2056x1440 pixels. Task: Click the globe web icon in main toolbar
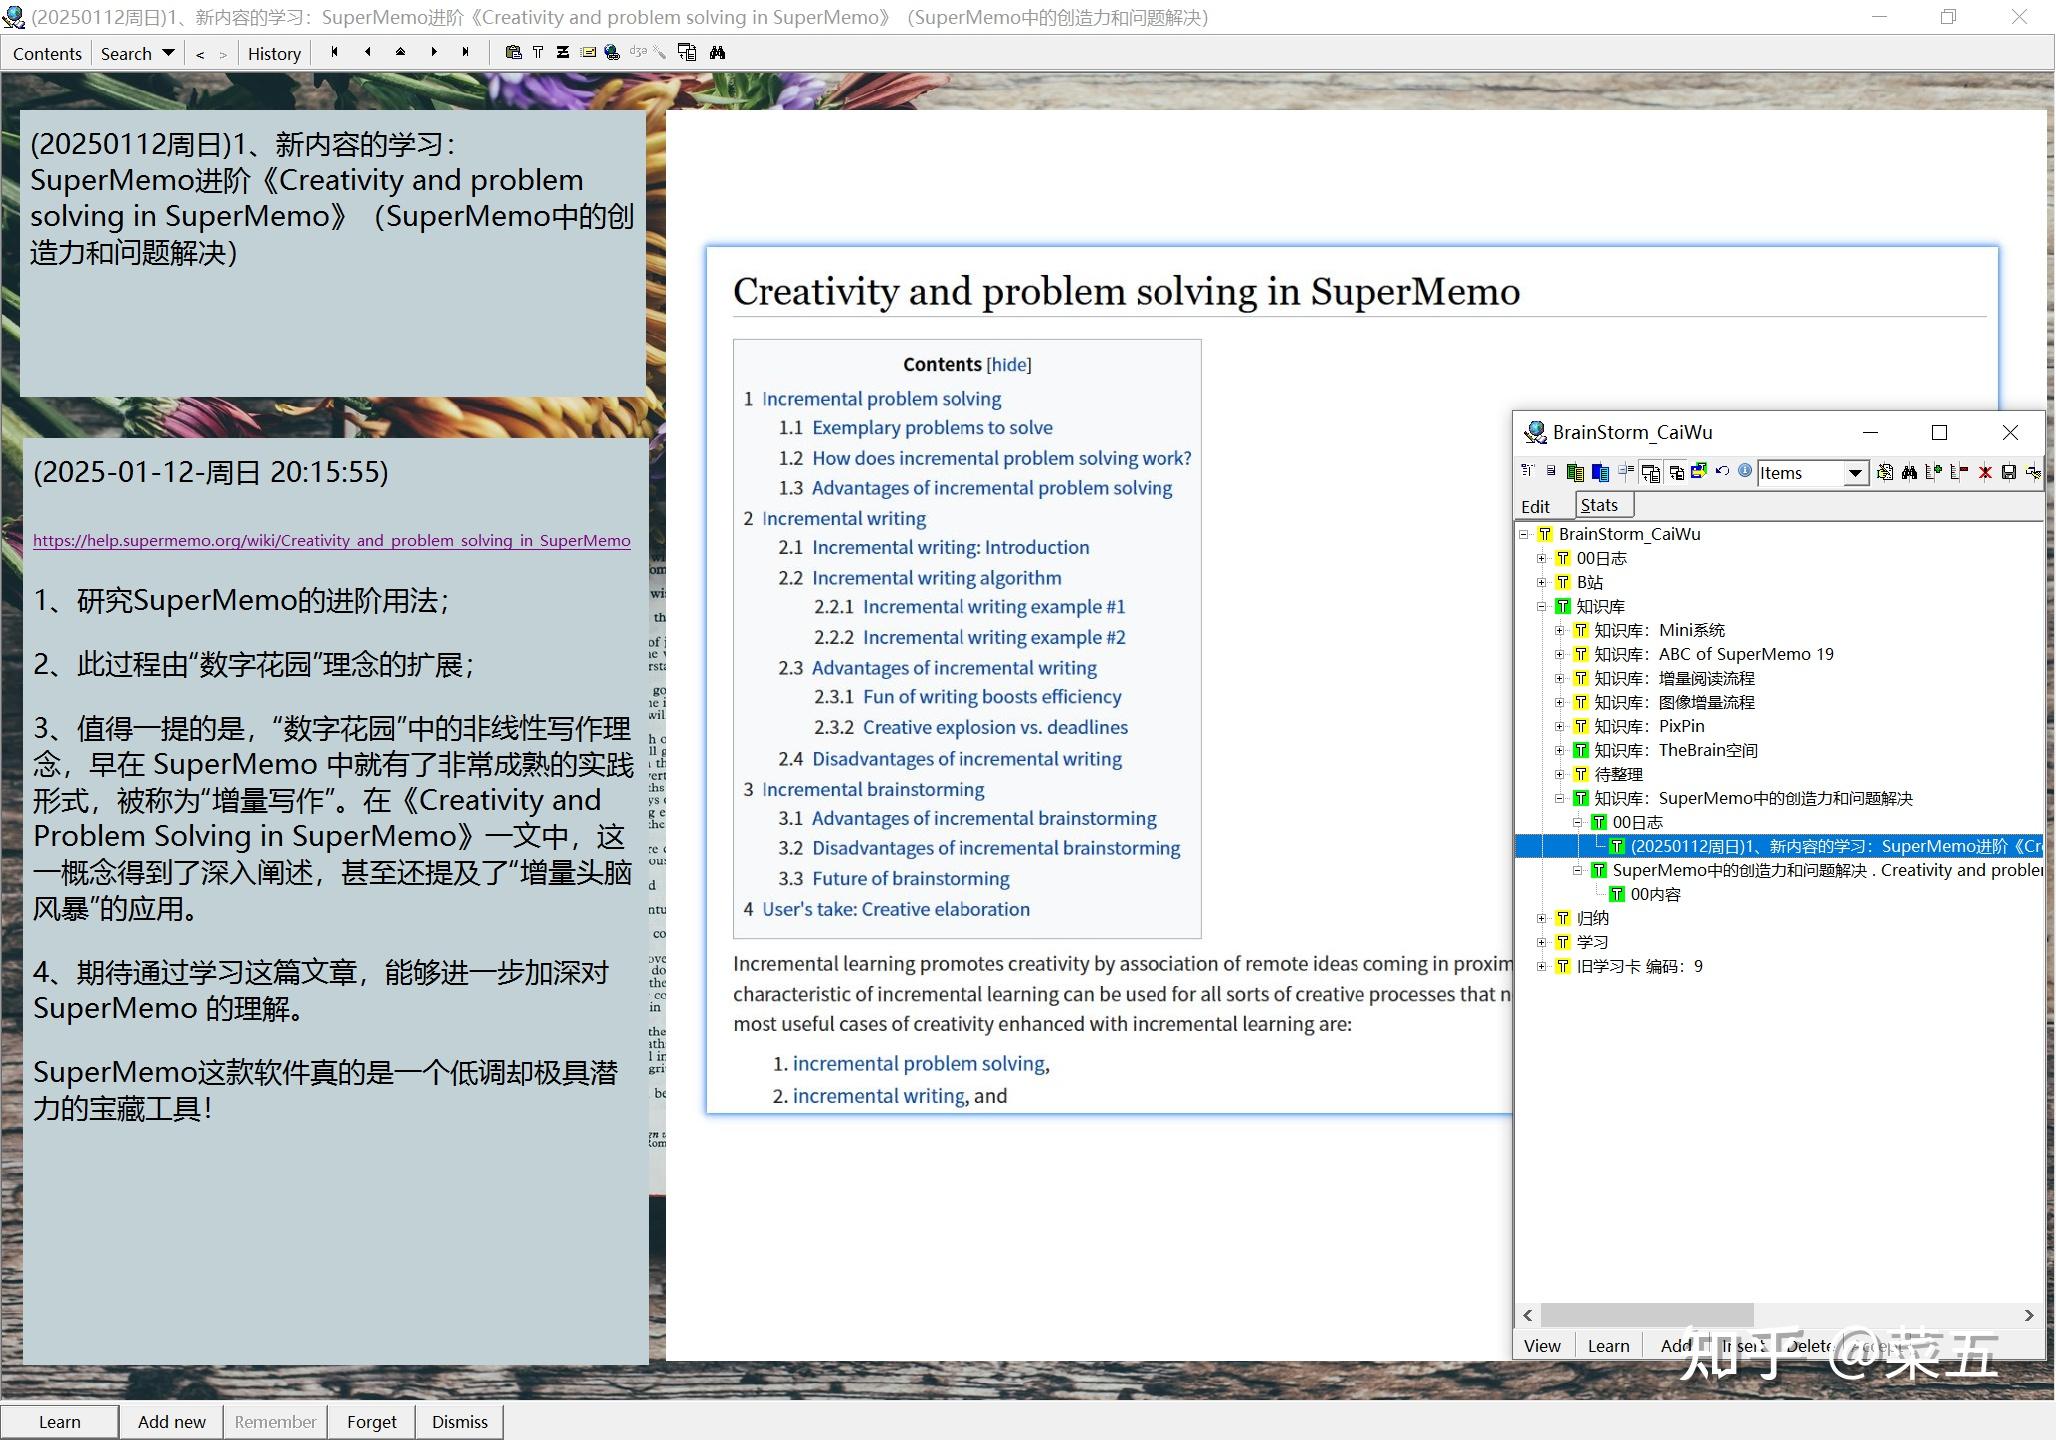pos(612,52)
